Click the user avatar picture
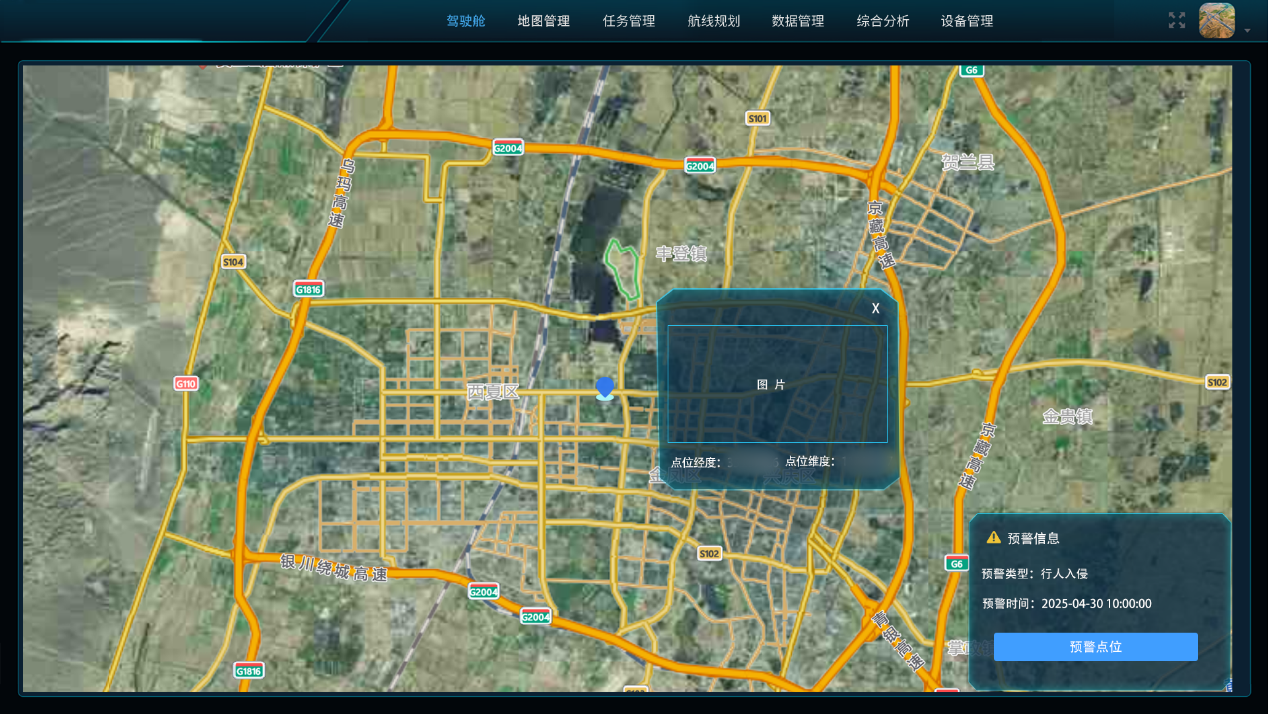The width and height of the screenshot is (1268, 714). [x=1216, y=20]
